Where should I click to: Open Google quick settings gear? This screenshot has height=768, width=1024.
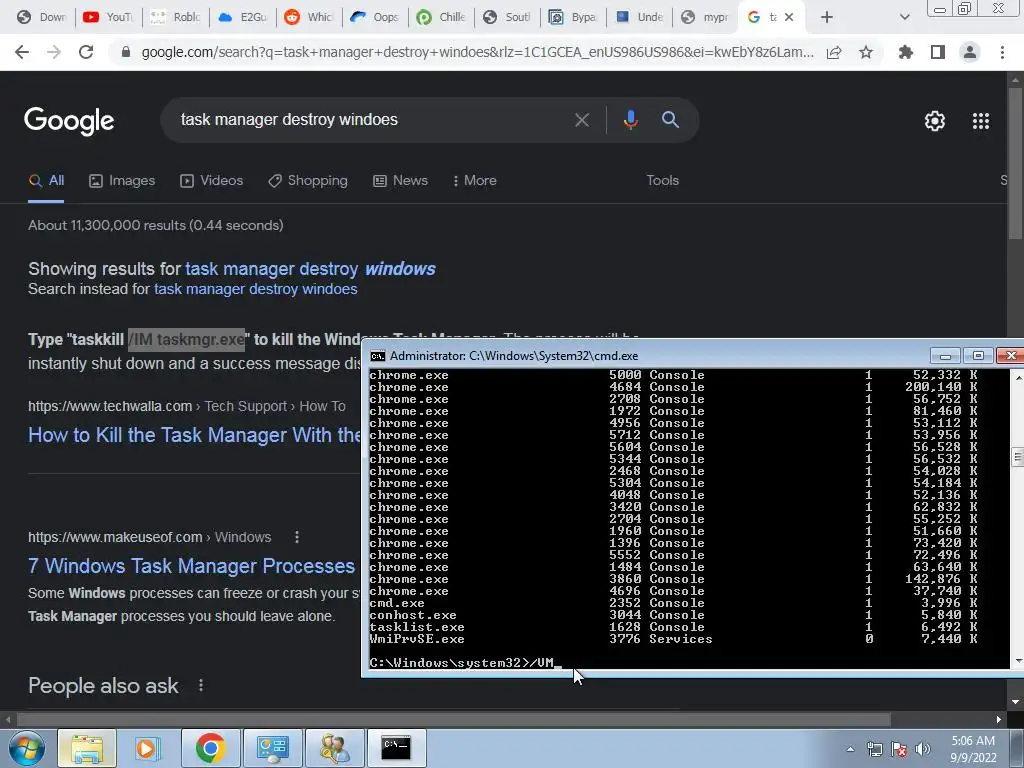(935, 121)
